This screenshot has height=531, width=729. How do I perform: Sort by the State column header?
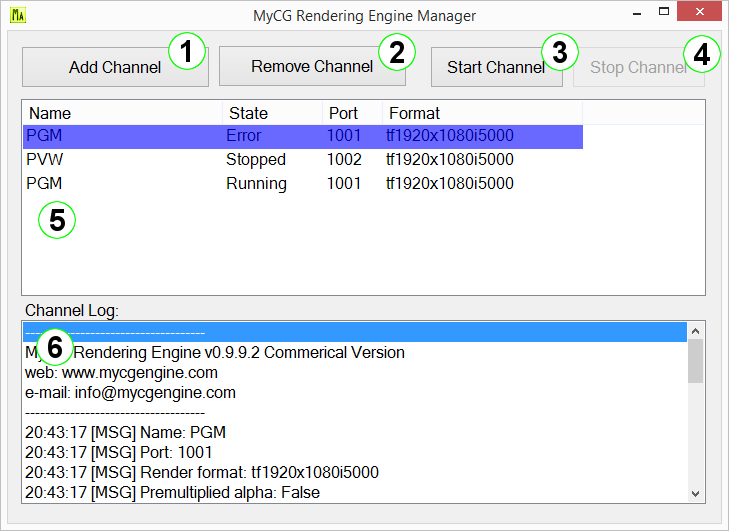tap(270, 113)
